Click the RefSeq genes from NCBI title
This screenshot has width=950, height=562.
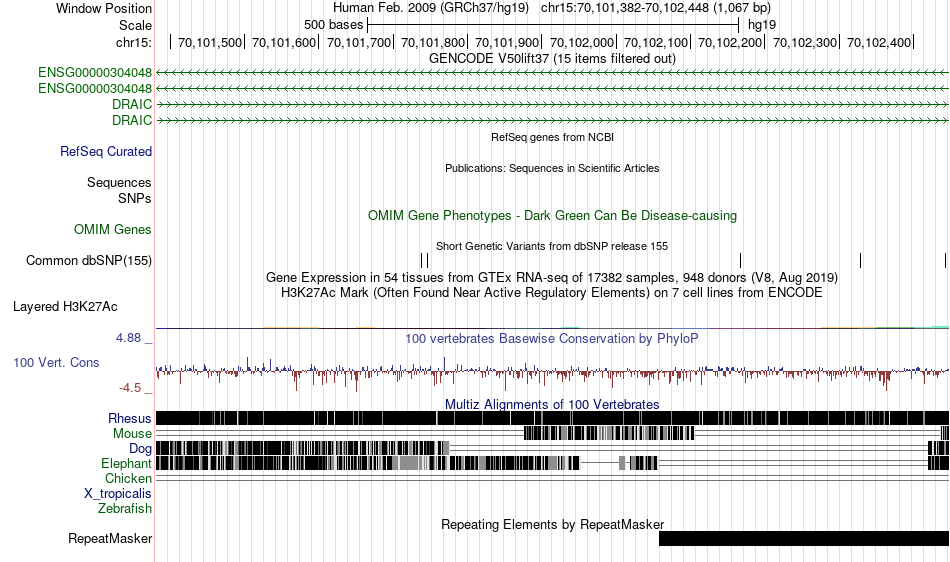553,137
